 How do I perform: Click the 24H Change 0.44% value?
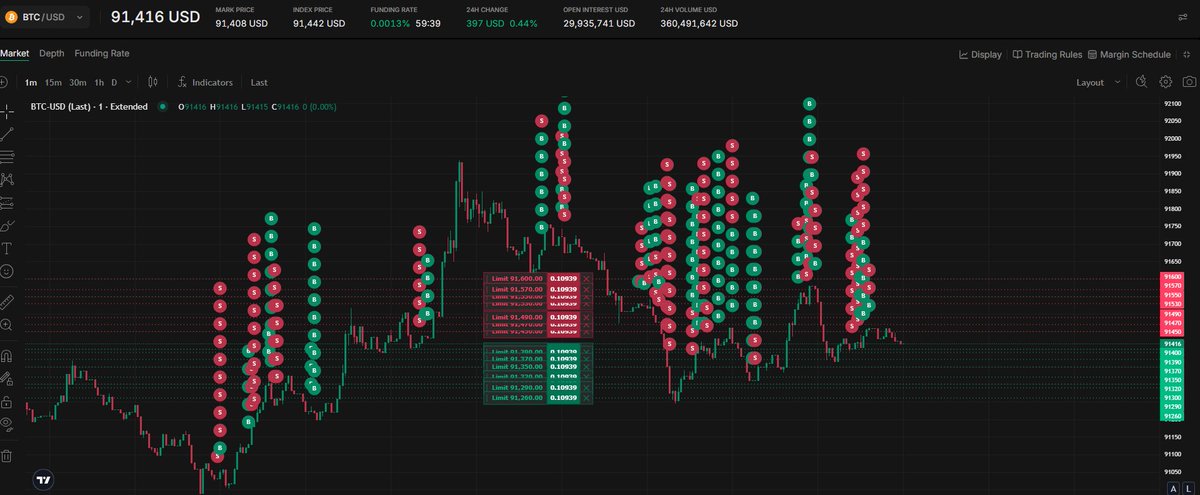(523, 23)
